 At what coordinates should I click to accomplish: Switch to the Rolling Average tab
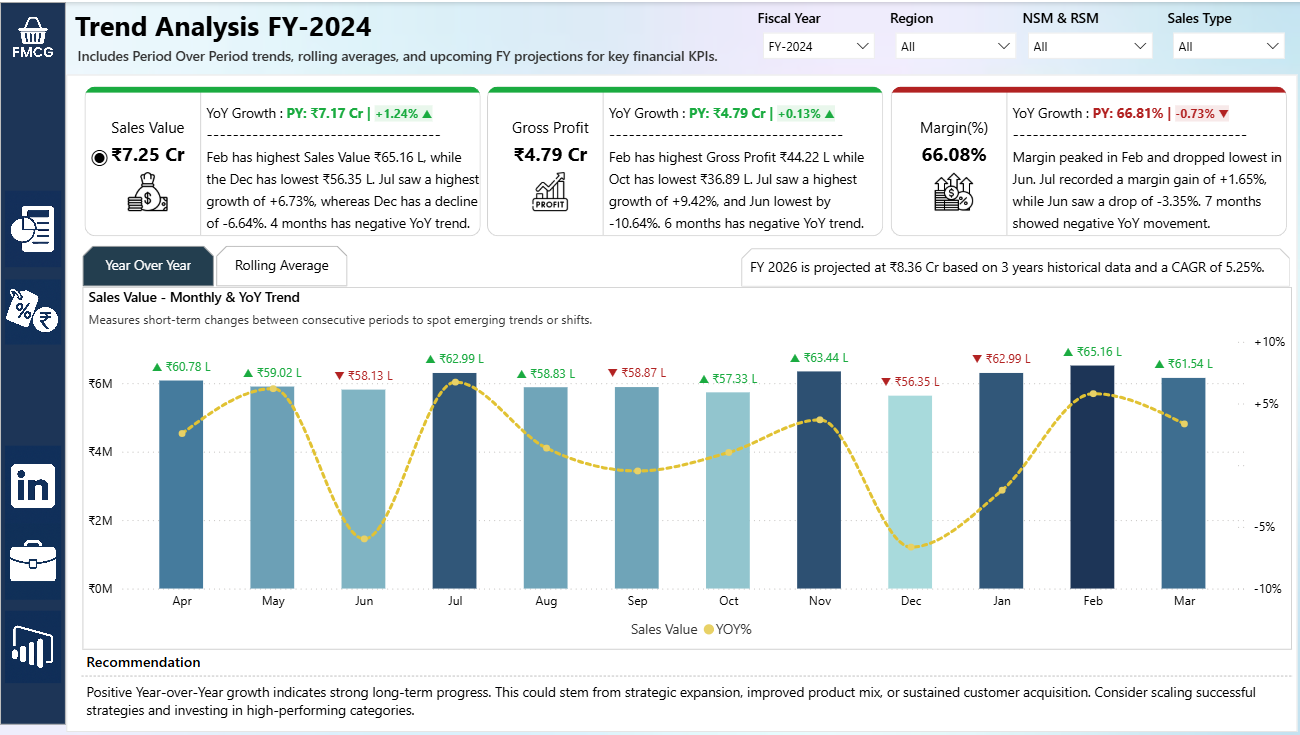click(281, 266)
